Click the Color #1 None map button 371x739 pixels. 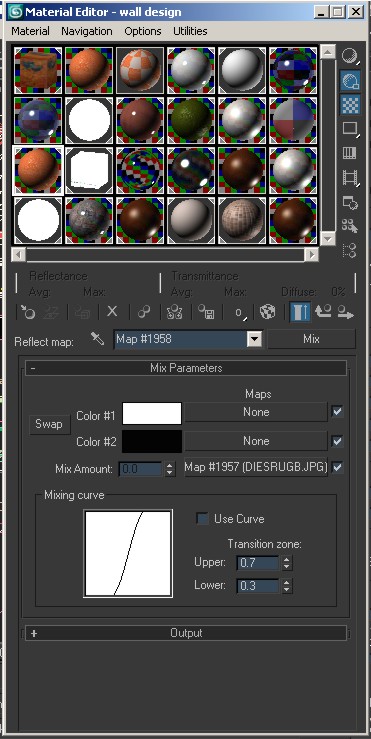[256, 412]
